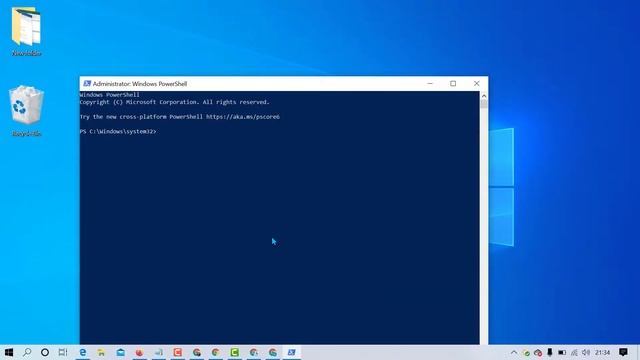Click the PowerShell scrollbar thumb

point(484,104)
